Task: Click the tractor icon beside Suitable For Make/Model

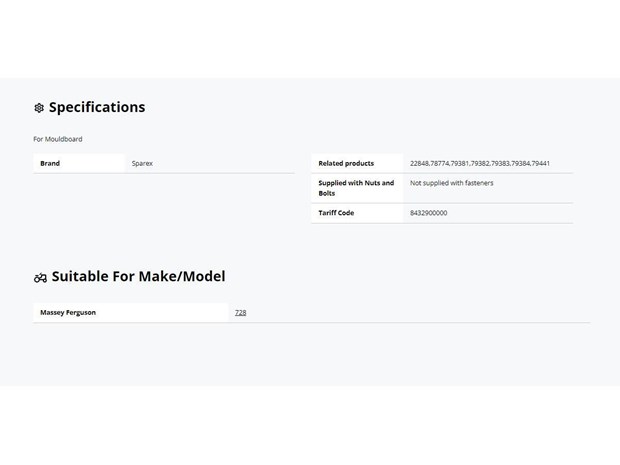Action: [x=40, y=278]
